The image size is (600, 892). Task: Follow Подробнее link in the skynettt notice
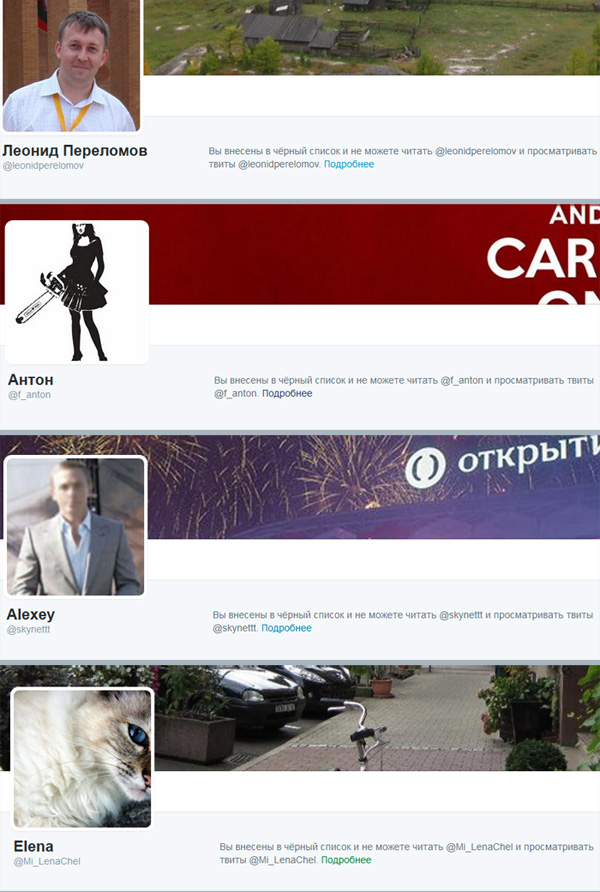pyautogui.click(x=286, y=628)
